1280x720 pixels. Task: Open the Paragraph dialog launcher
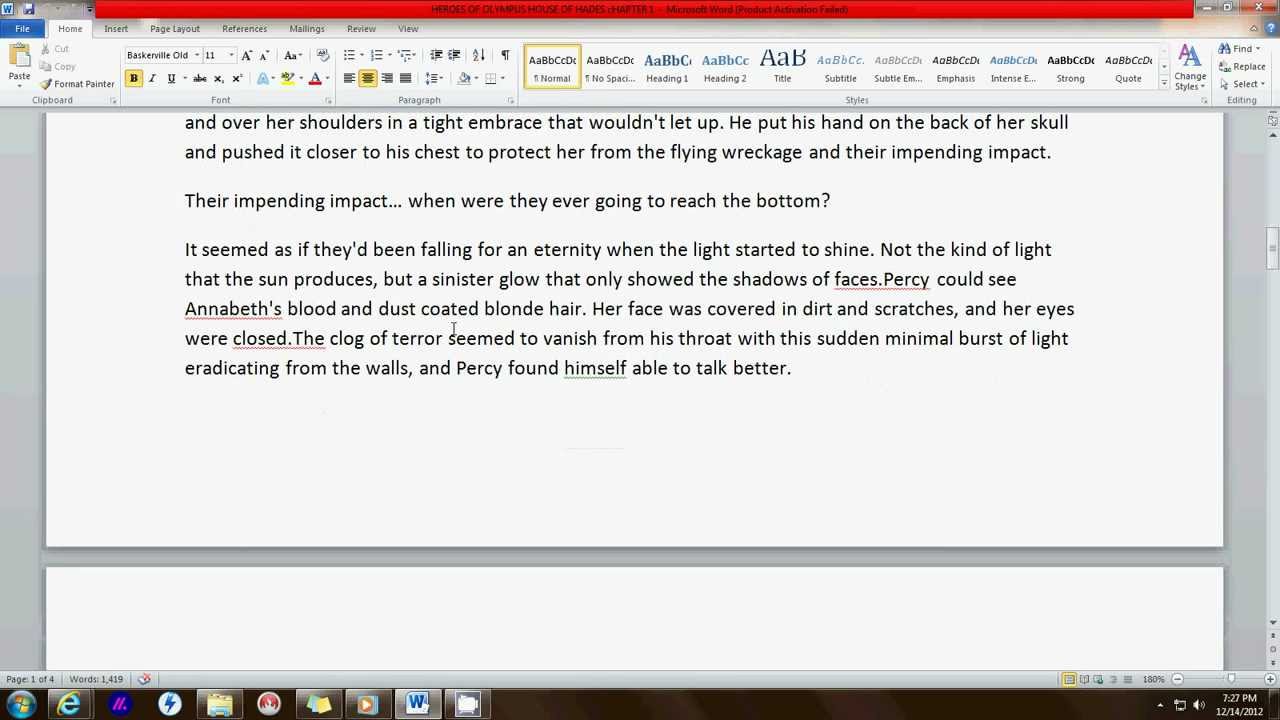tap(511, 100)
